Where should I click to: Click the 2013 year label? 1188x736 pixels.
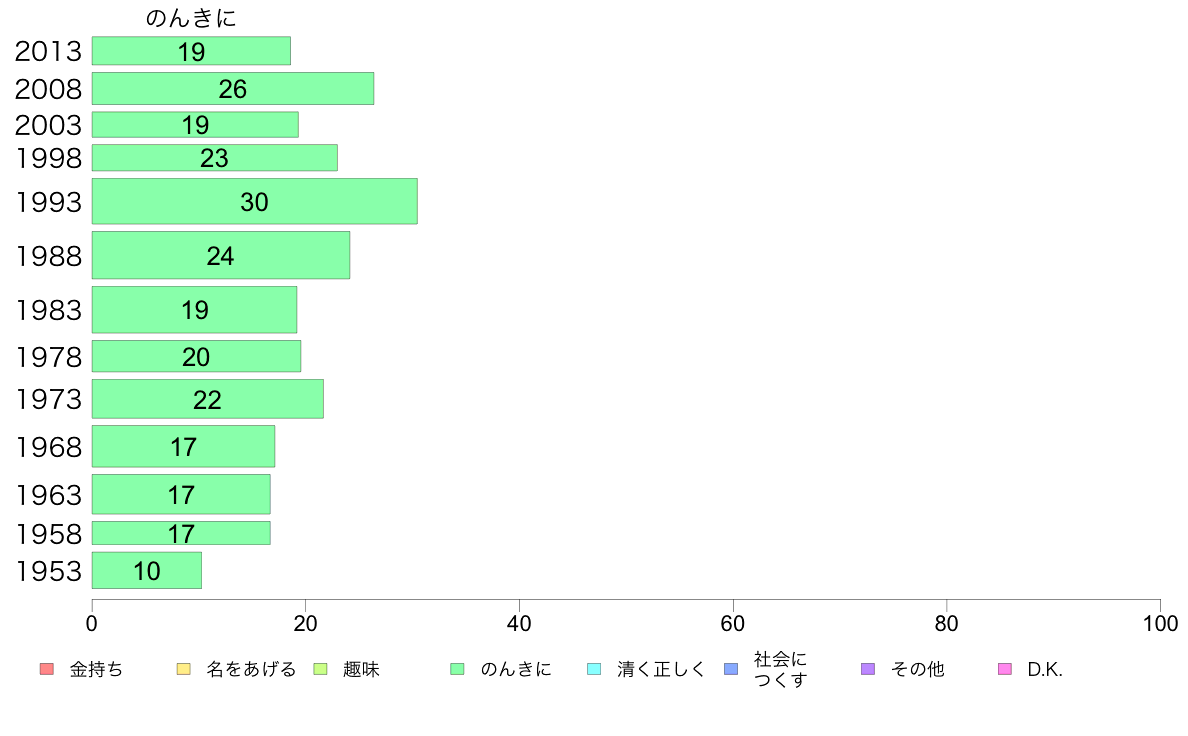tap(48, 52)
